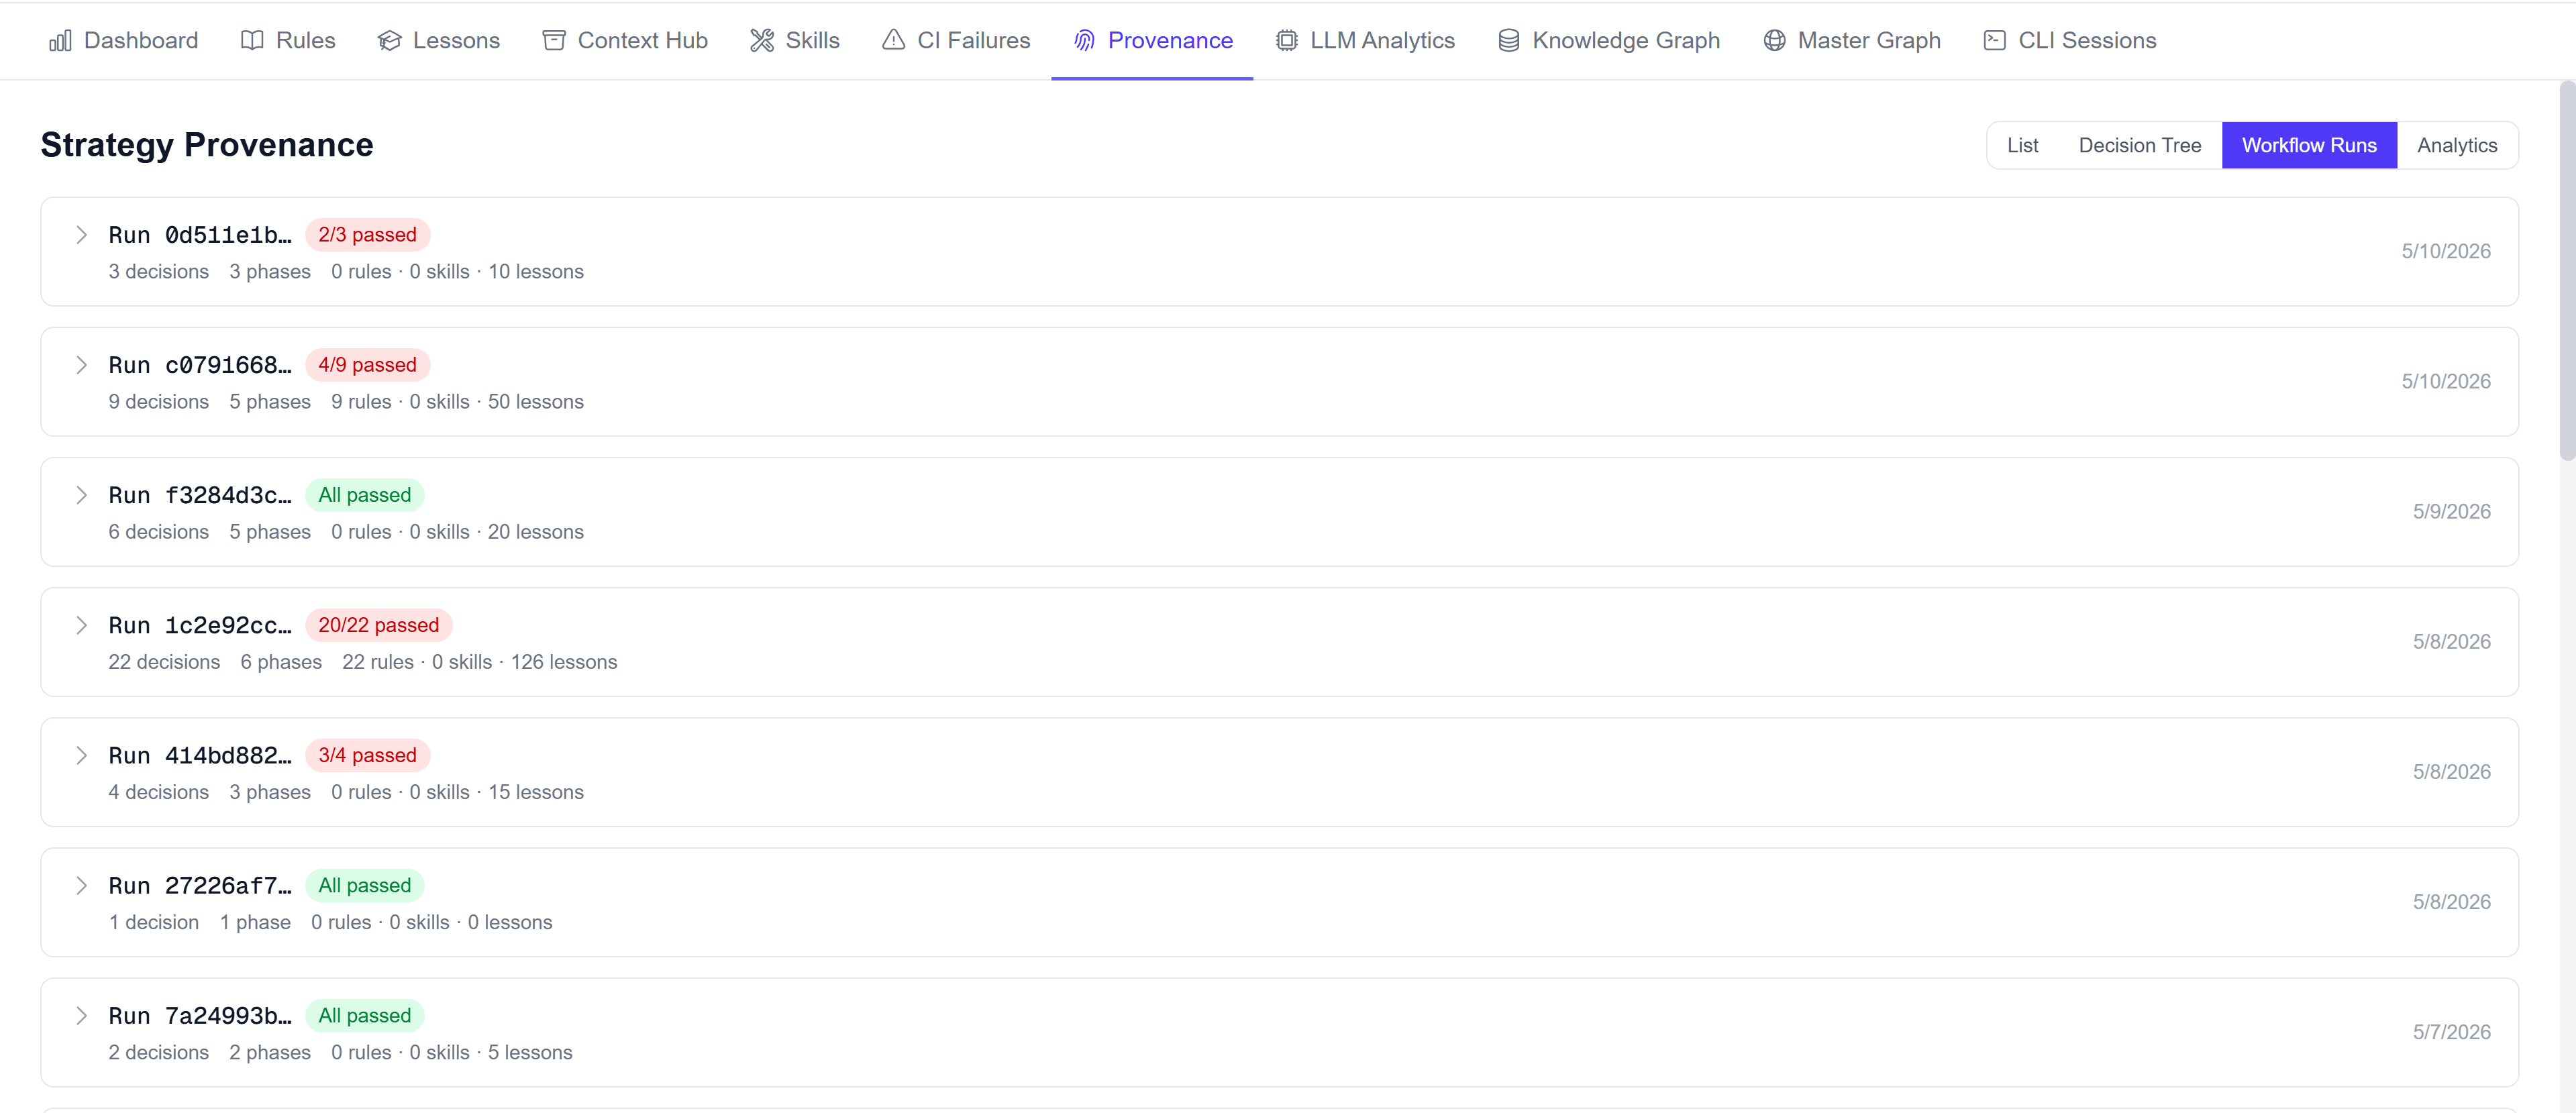The width and height of the screenshot is (2576, 1113).
Task: Click the 2/3 passed badge
Action: [367, 235]
